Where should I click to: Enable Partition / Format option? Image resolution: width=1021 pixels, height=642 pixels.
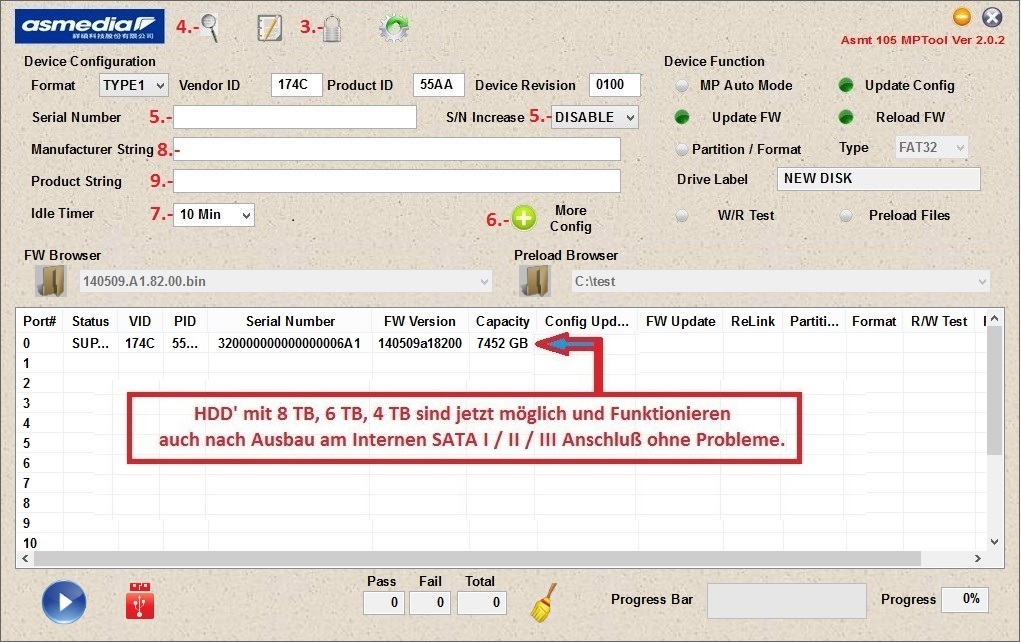coord(682,149)
